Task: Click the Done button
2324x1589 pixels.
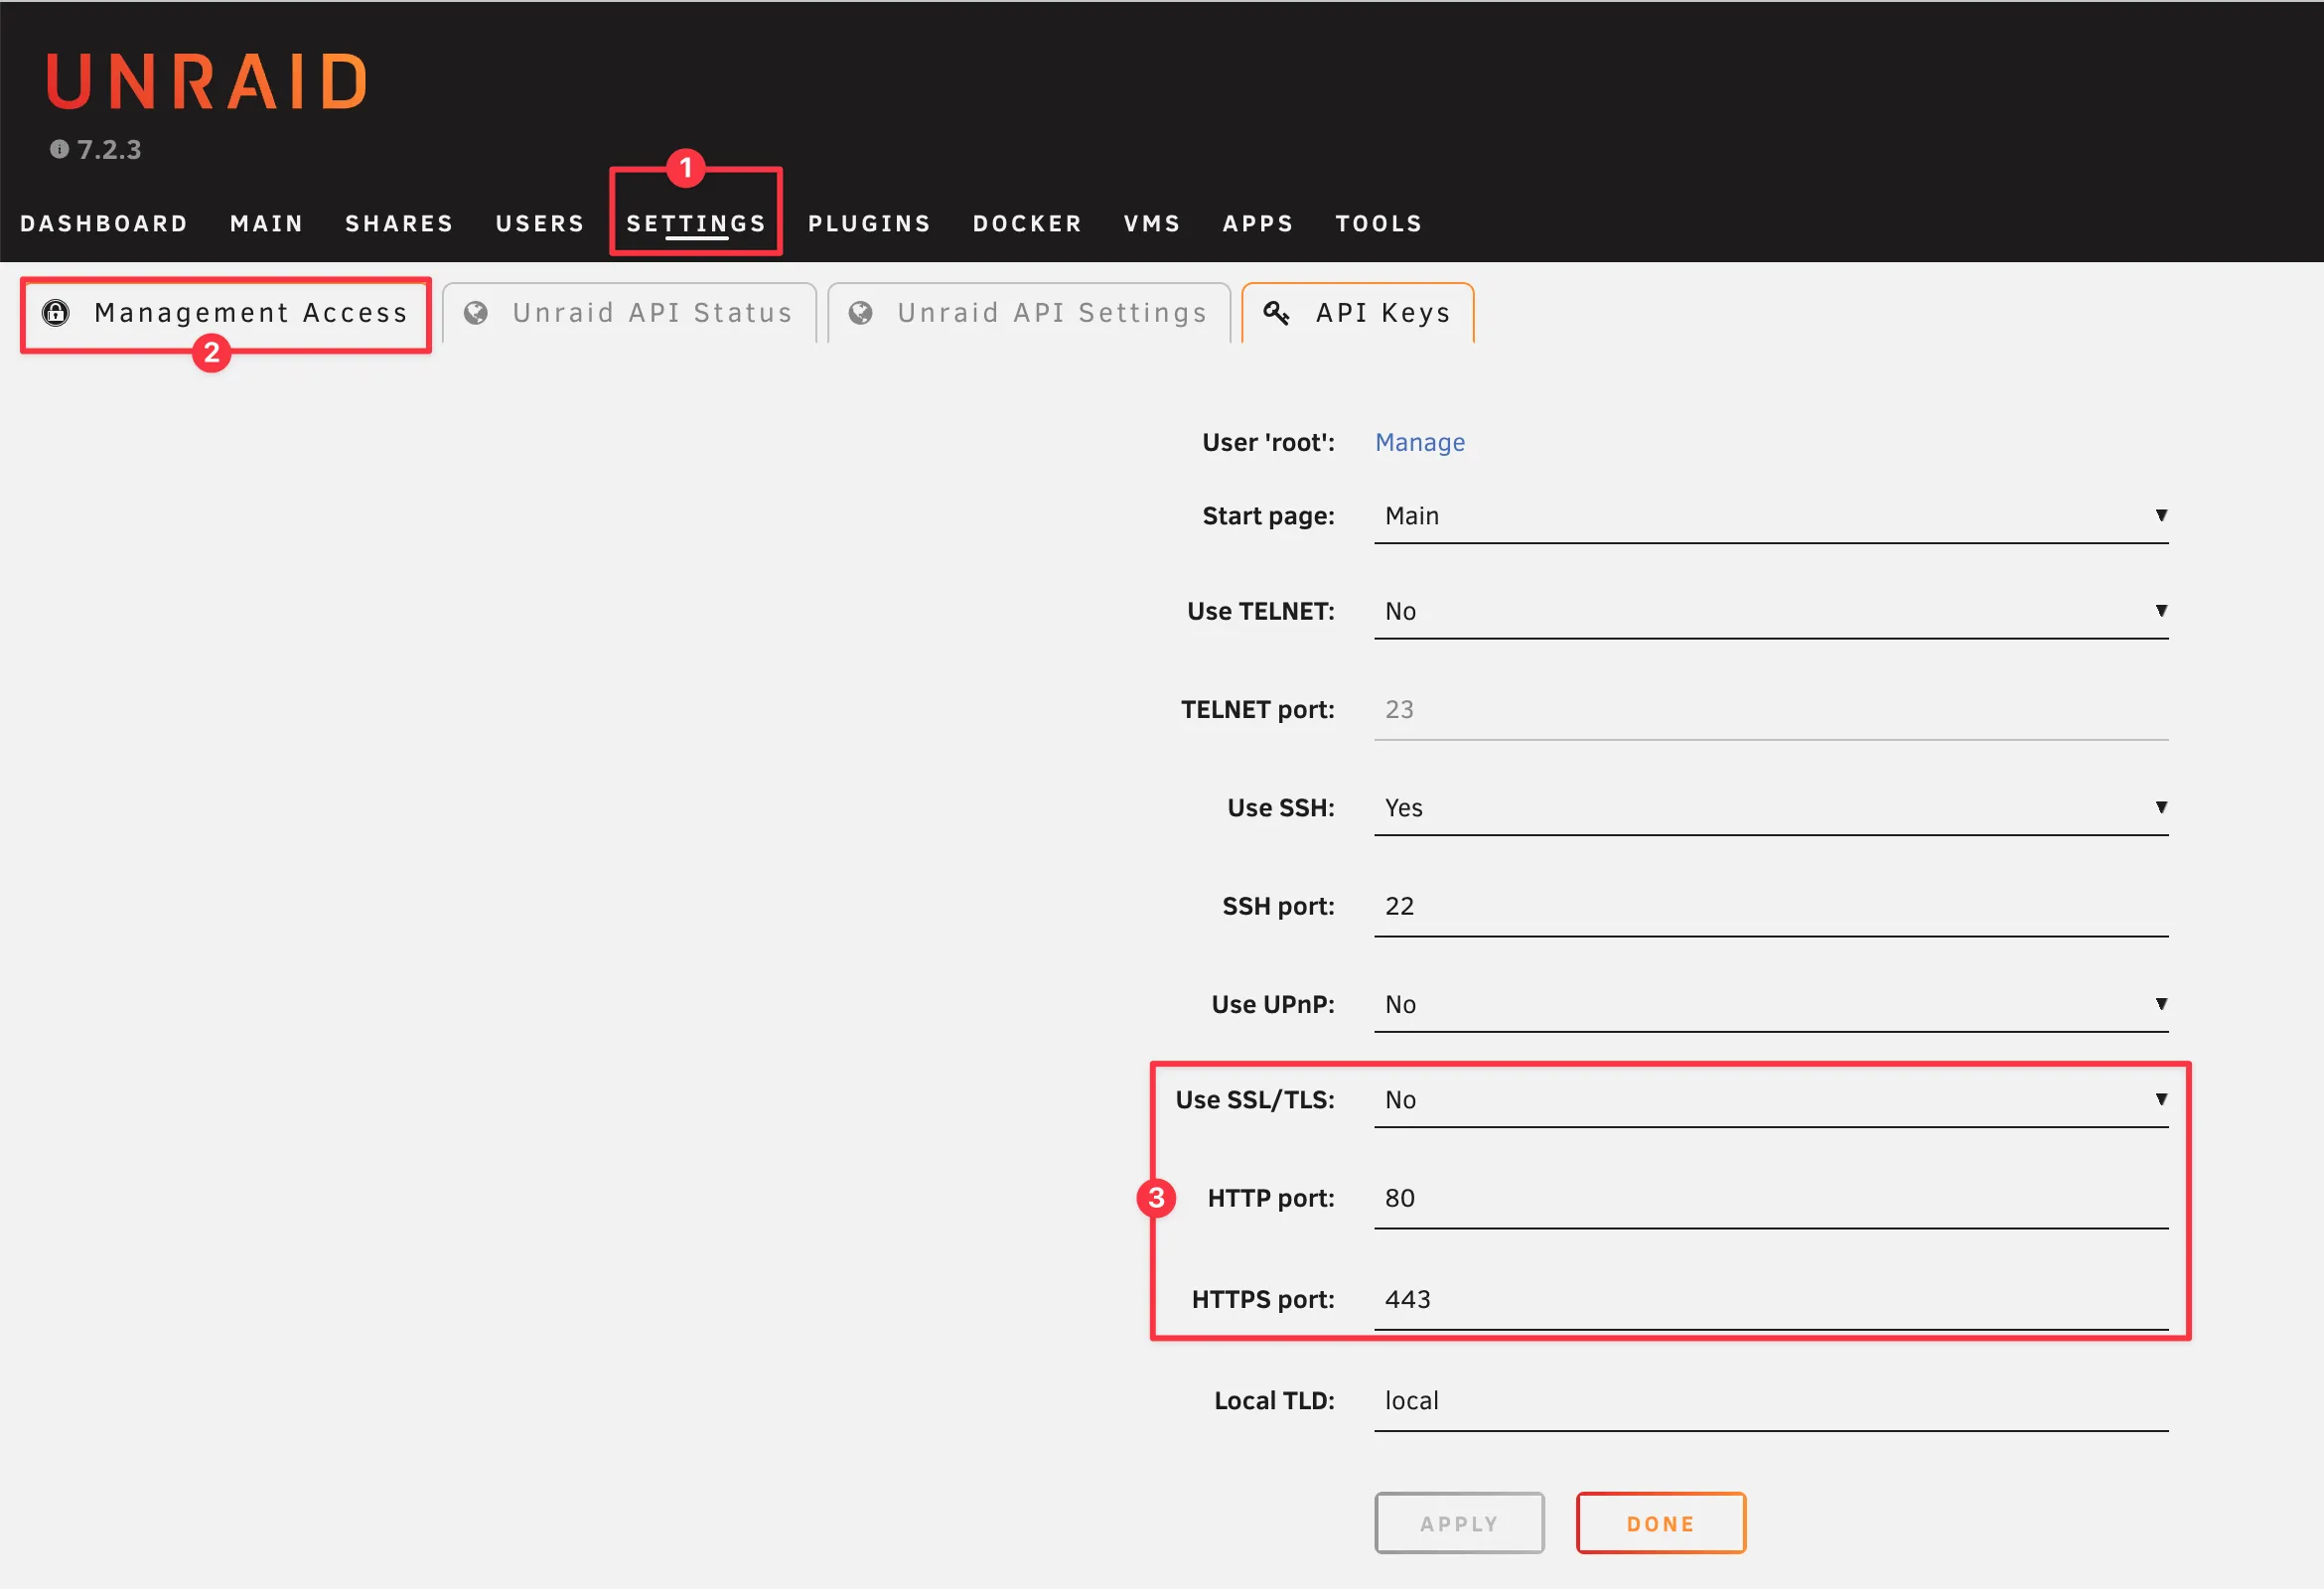Action: coord(1661,1524)
